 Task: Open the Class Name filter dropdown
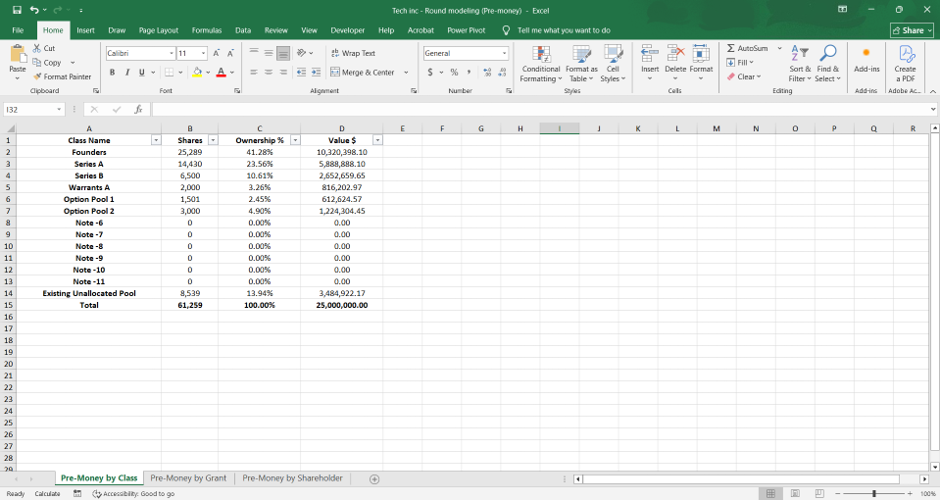pos(156,140)
